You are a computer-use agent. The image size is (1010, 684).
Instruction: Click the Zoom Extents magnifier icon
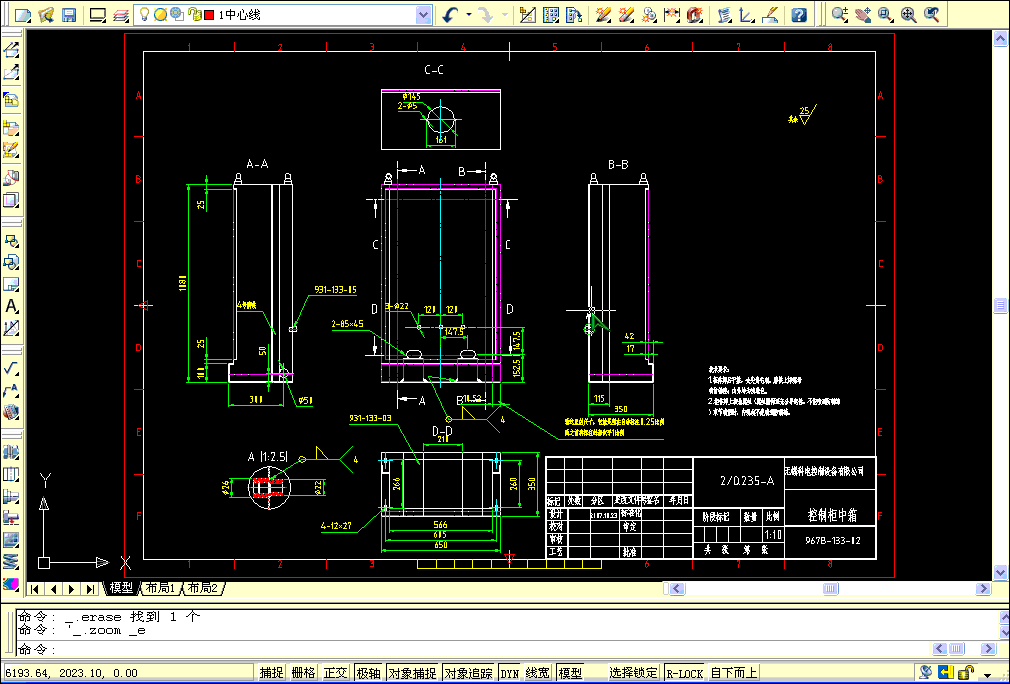click(909, 15)
